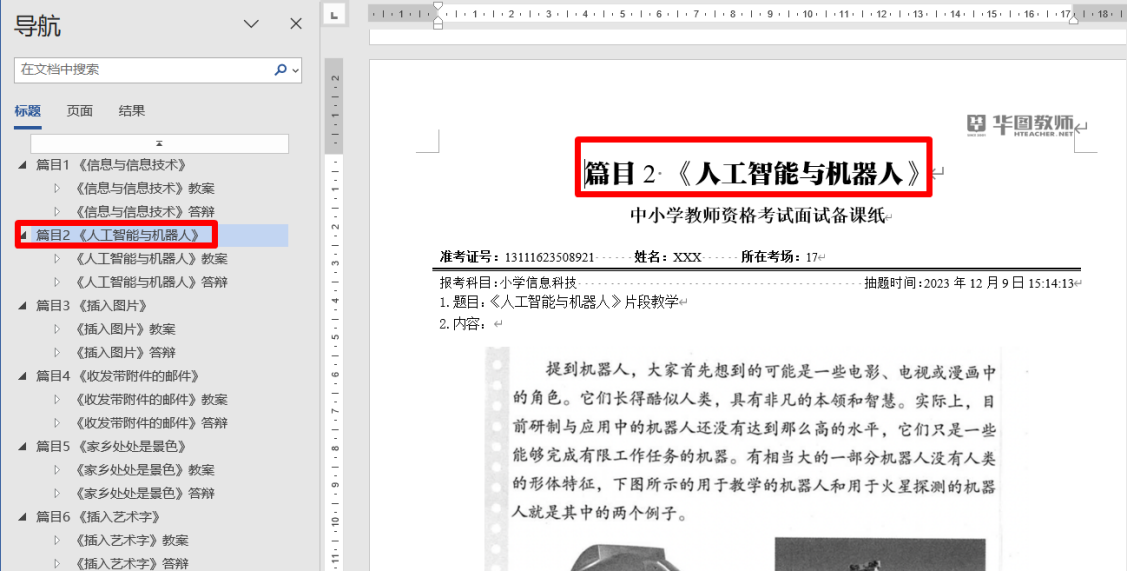Open search options dropdown arrow

pos(295,70)
